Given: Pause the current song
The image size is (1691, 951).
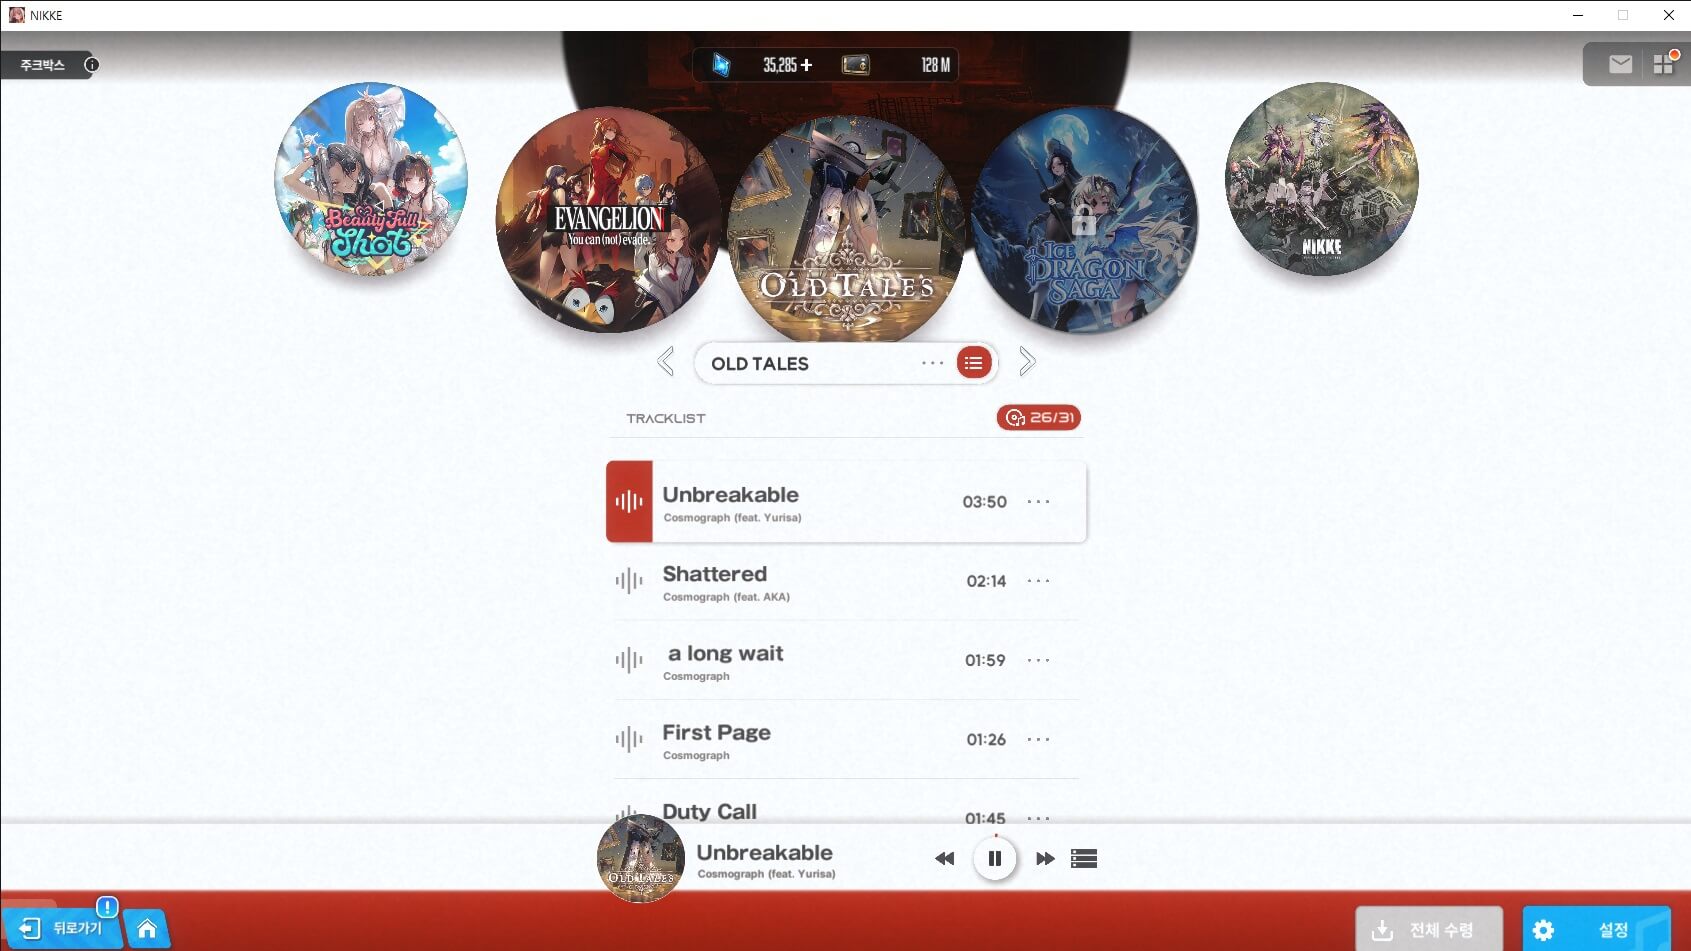Looking at the screenshot, I should tap(995, 858).
